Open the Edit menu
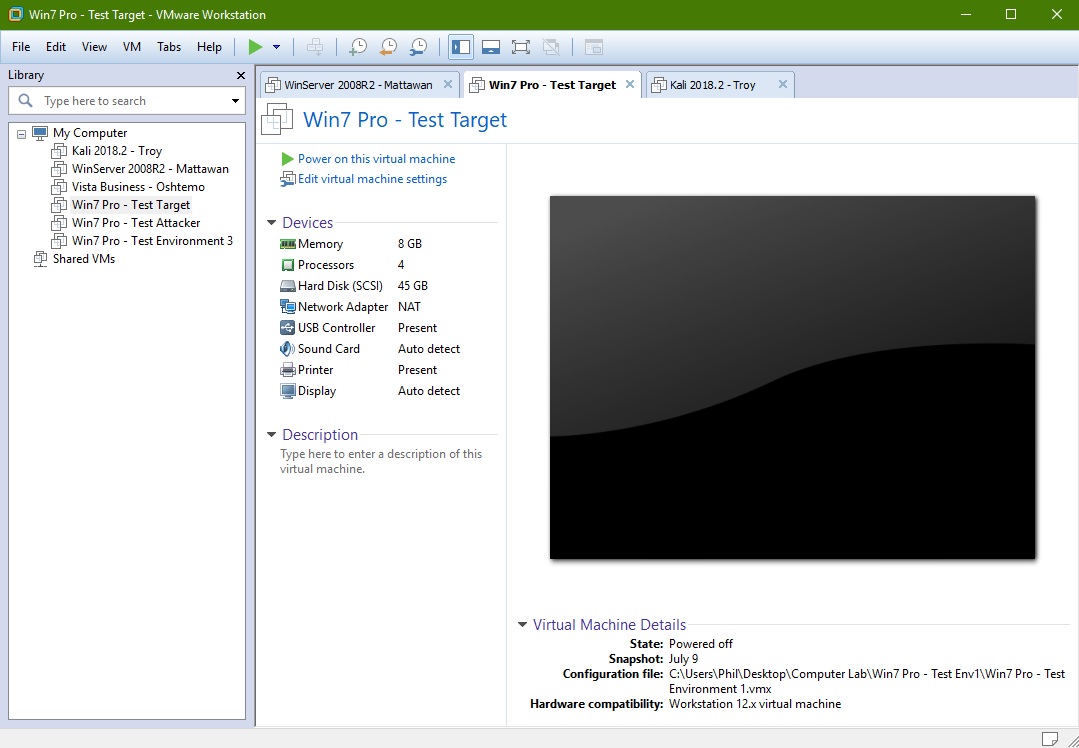1079x748 pixels. (x=56, y=47)
